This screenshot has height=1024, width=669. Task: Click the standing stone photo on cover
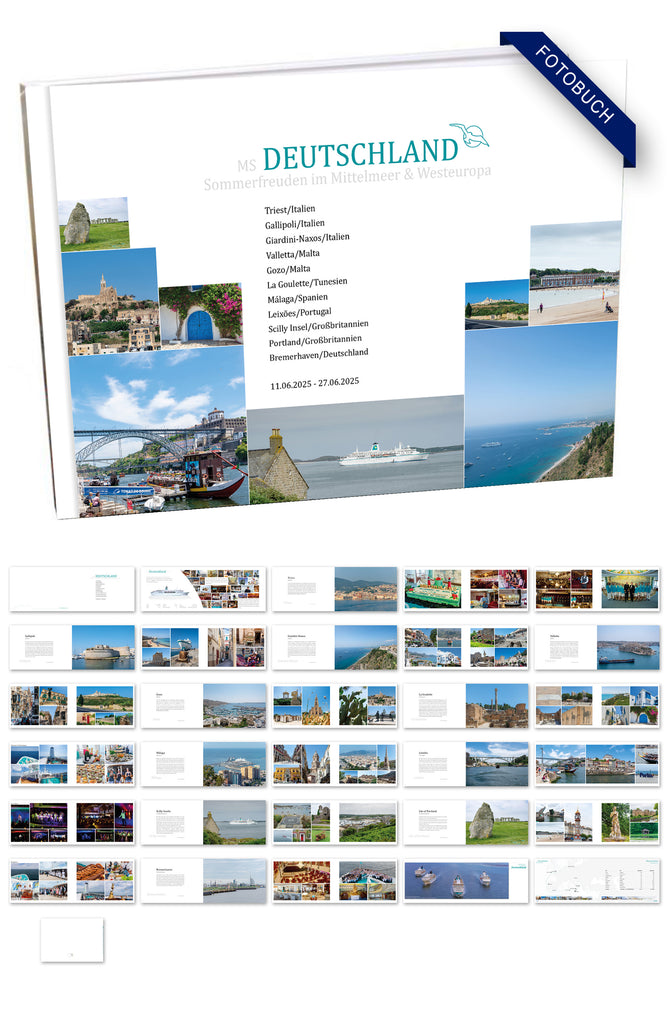[x=93, y=223]
